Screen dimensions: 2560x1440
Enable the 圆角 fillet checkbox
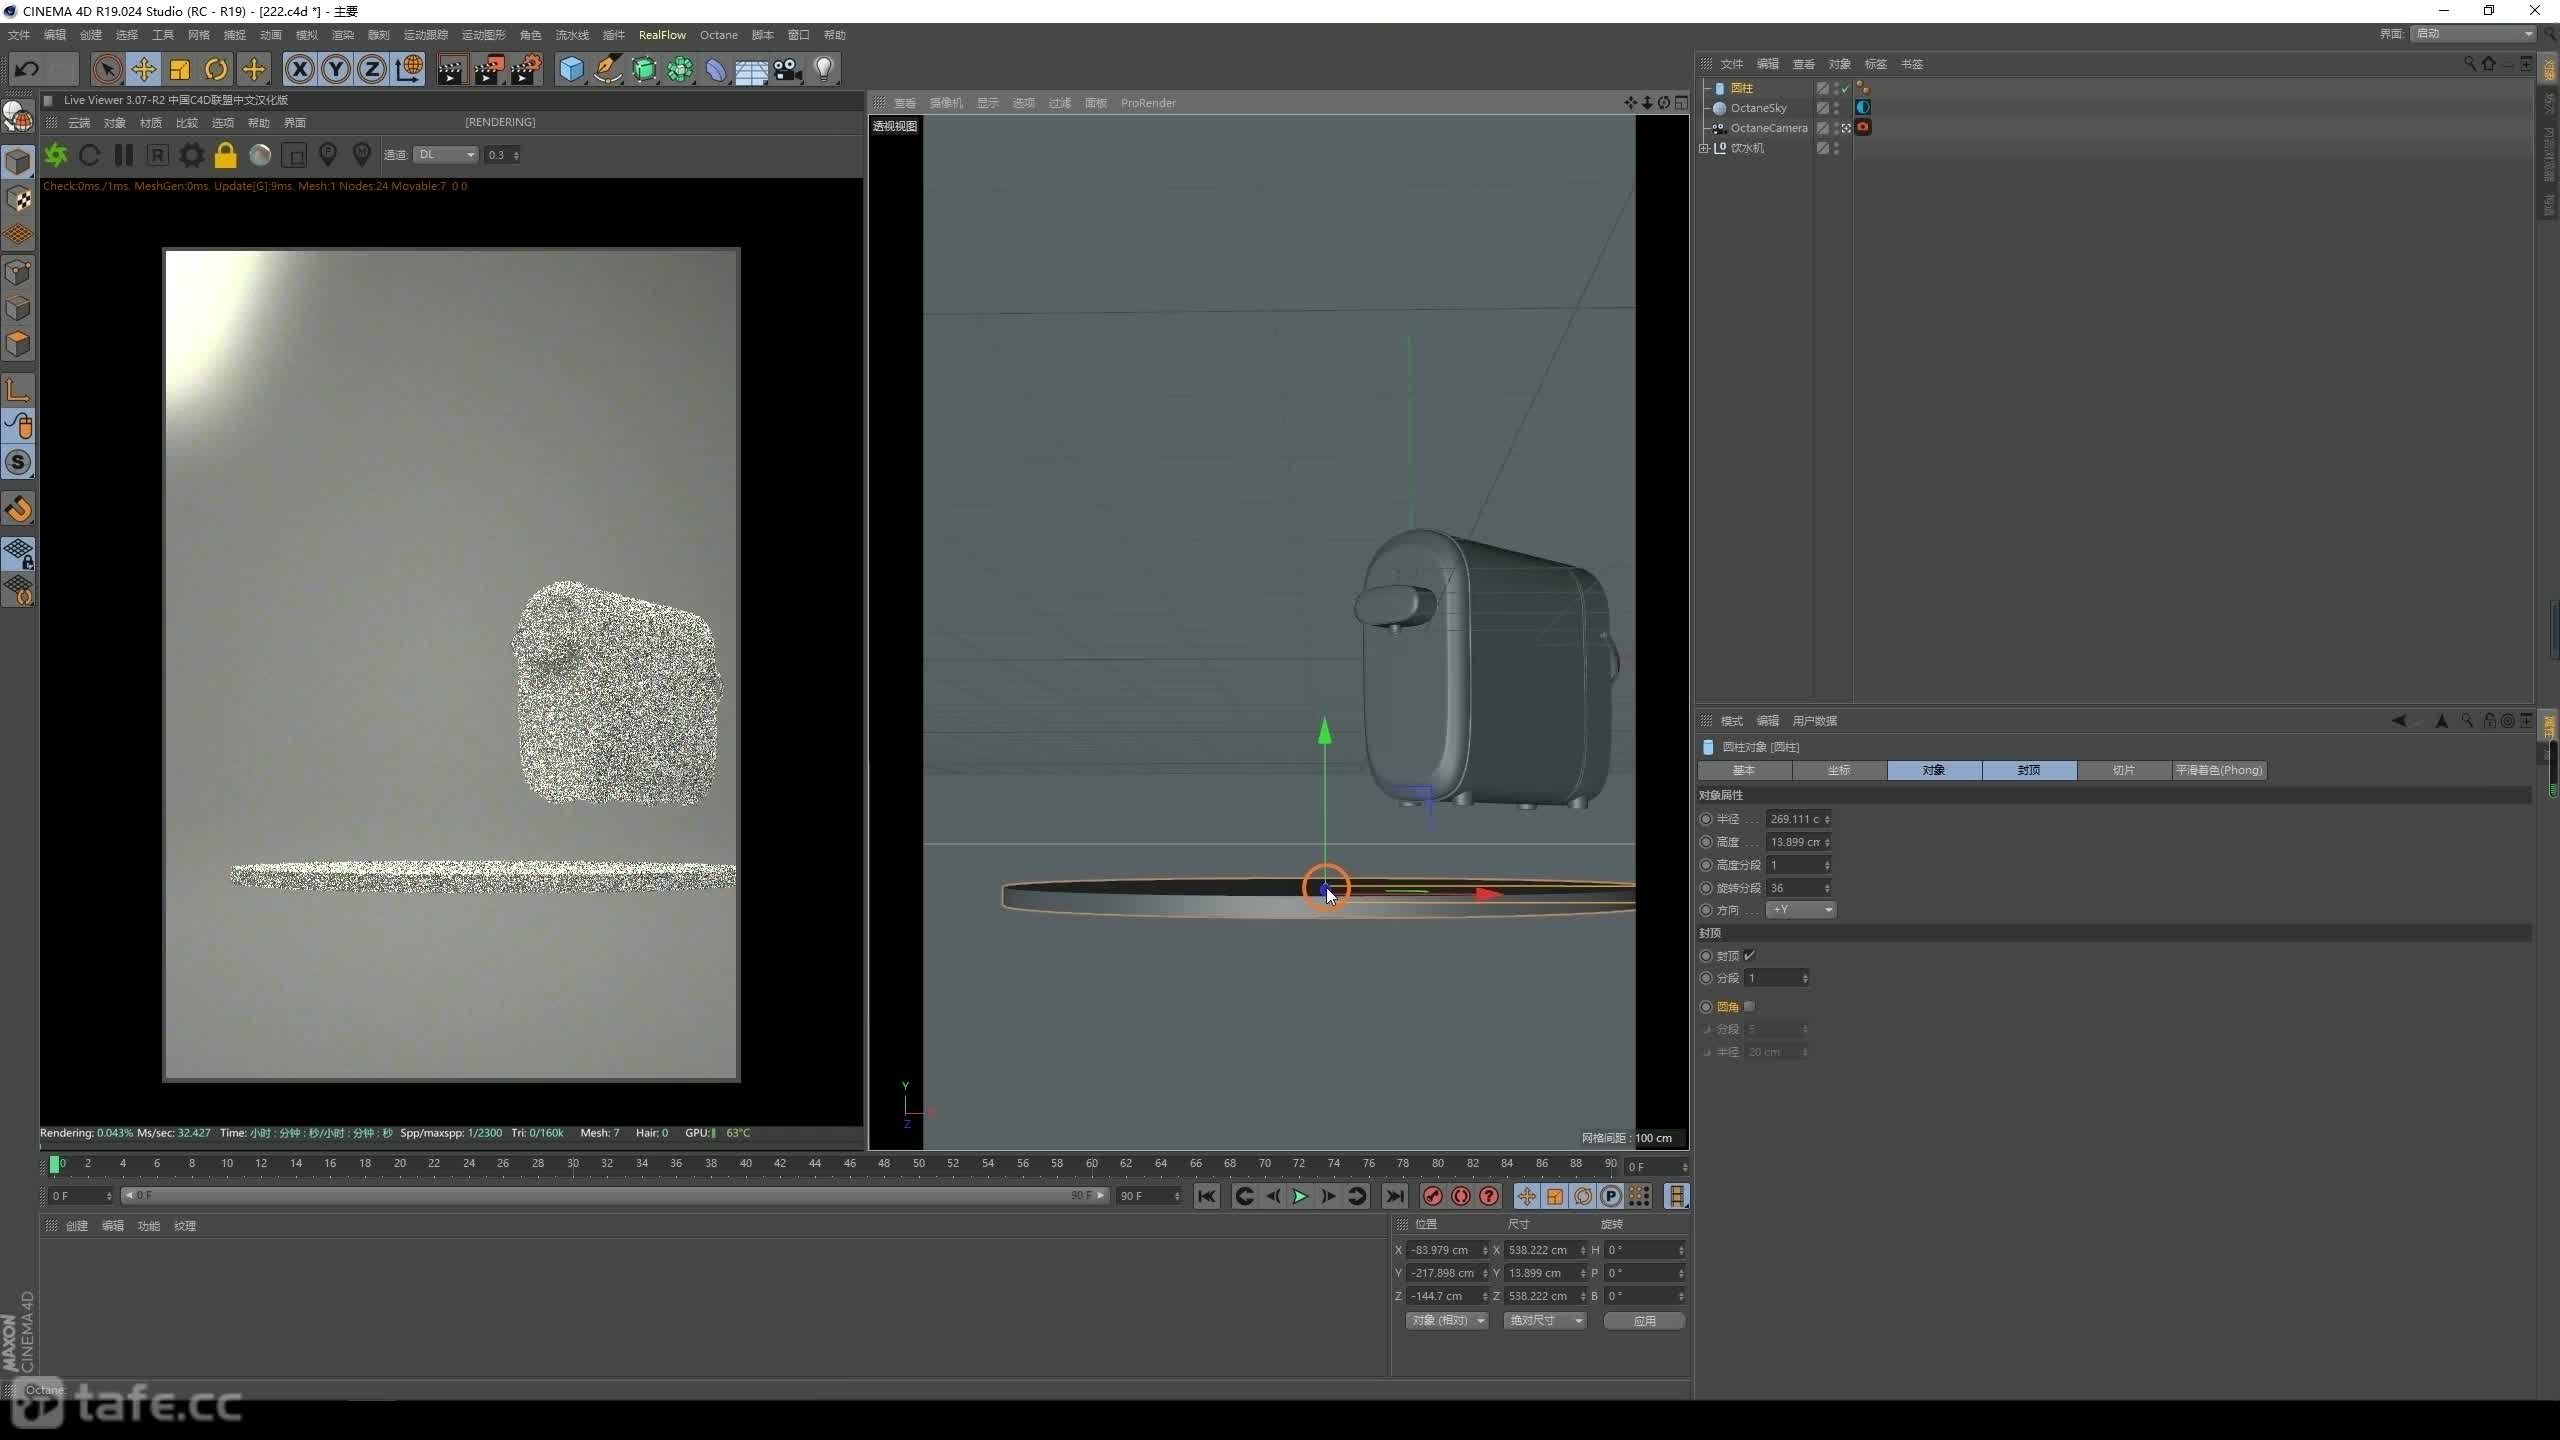coord(1750,1006)
